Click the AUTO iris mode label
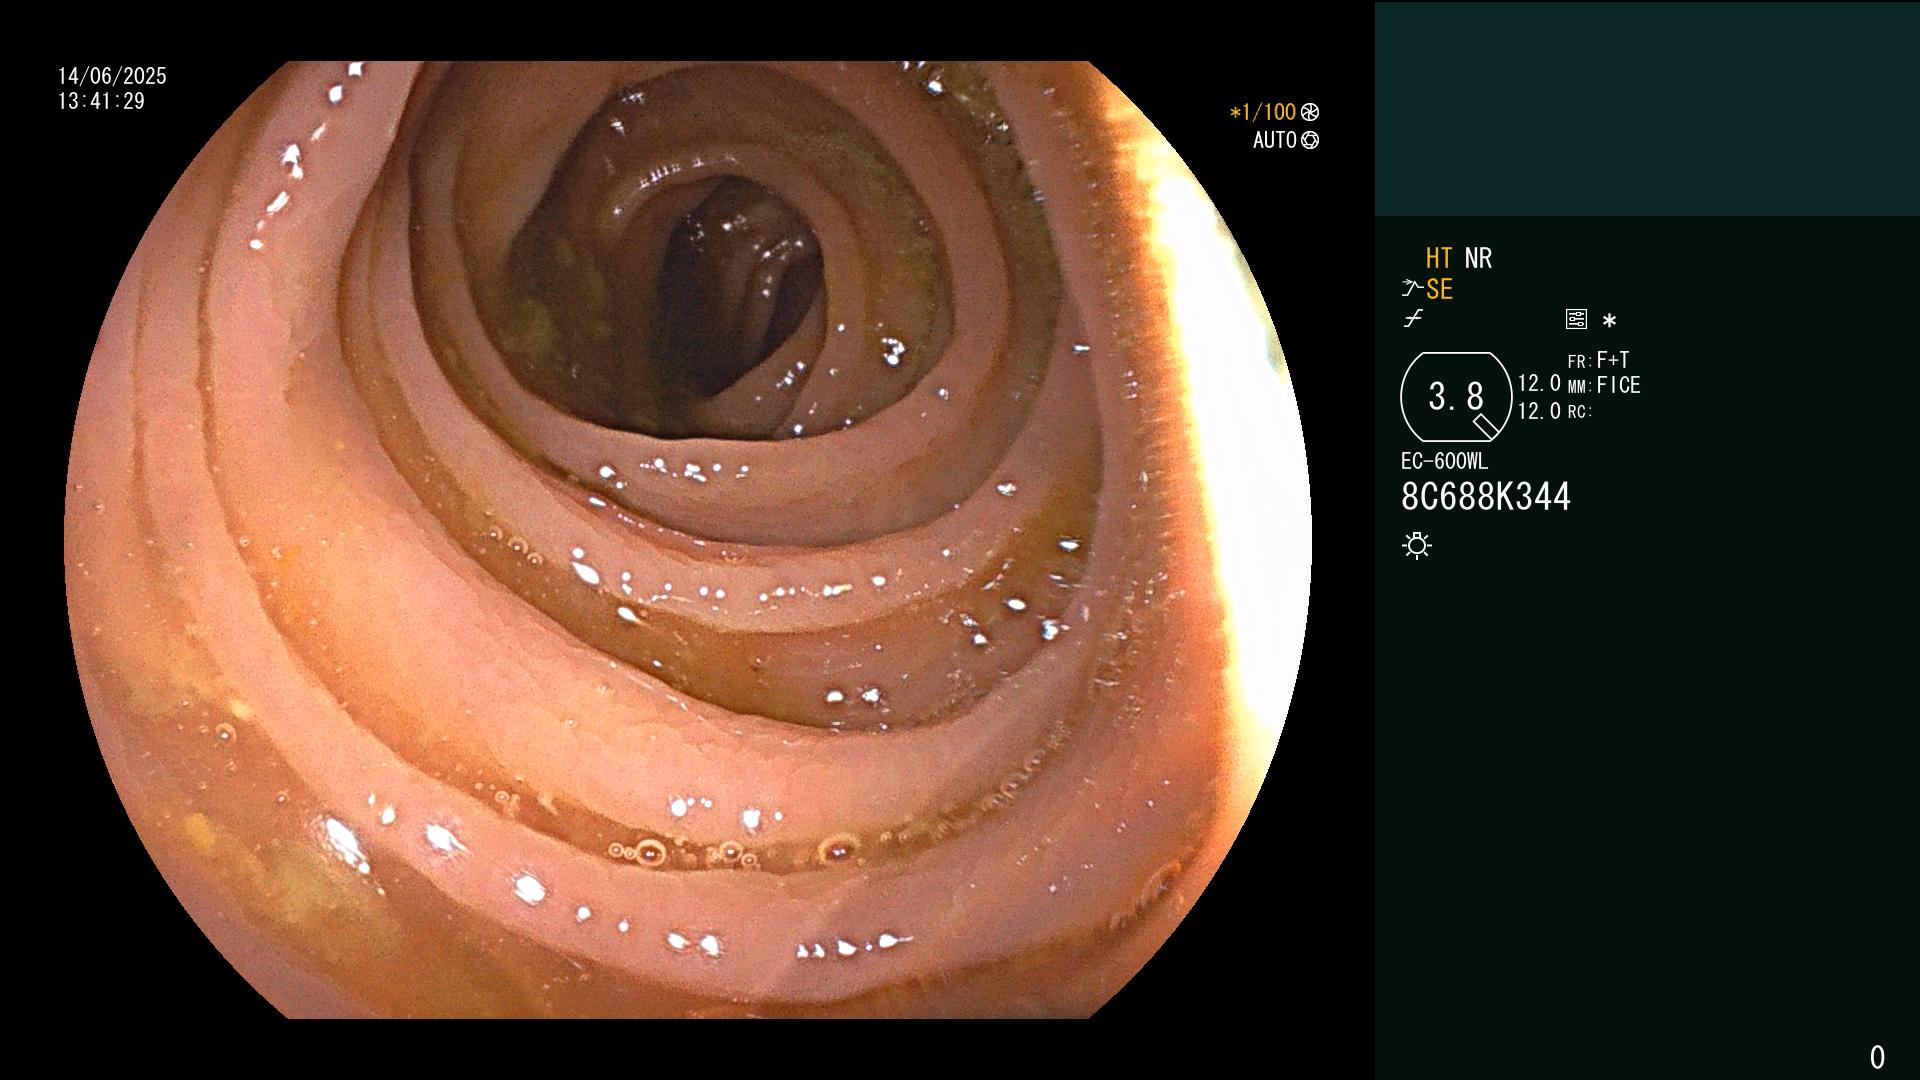 (x=1275, y=140)
